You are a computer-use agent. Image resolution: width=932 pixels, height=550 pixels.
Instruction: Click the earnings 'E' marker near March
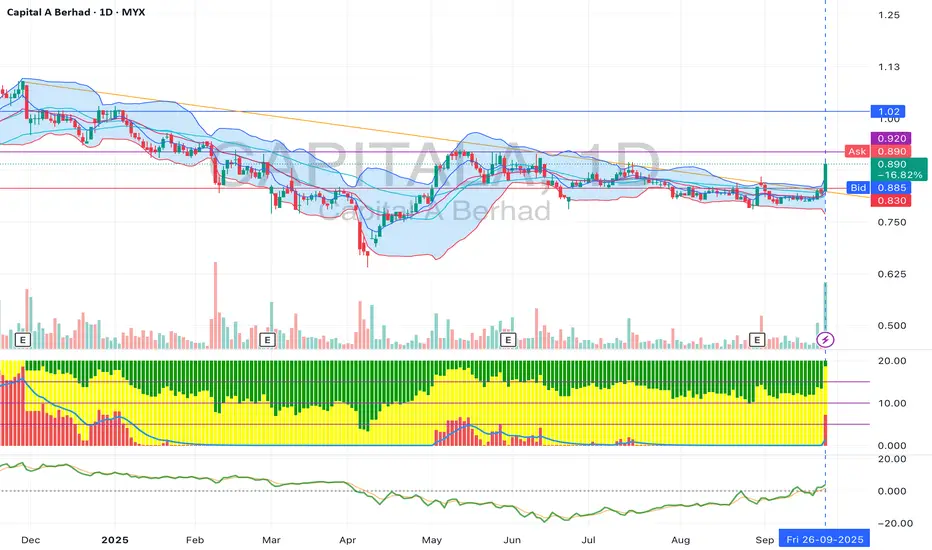coord(267,340)
